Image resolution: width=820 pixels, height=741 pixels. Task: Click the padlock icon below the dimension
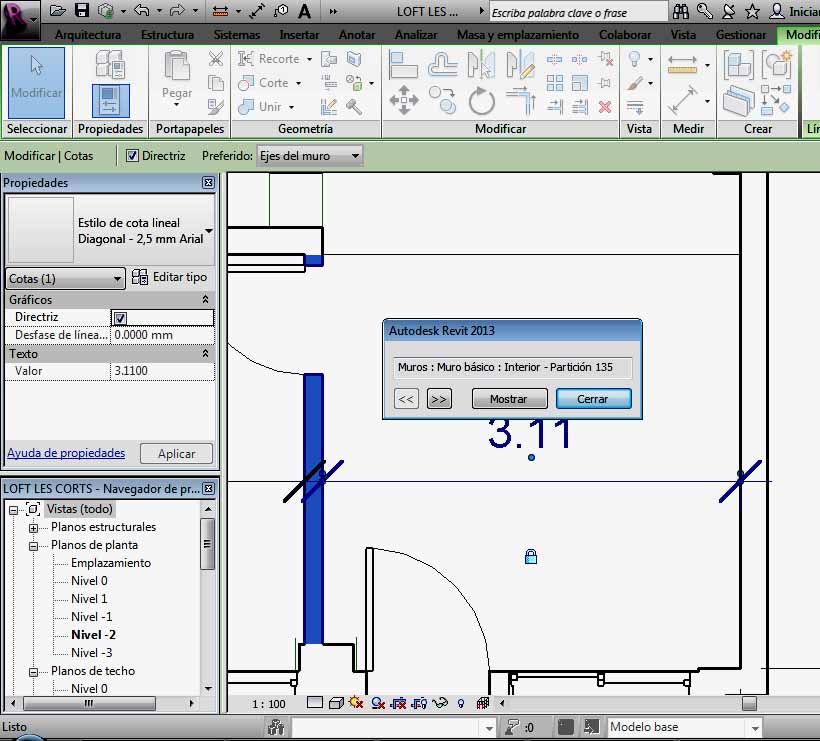(531, 556)
